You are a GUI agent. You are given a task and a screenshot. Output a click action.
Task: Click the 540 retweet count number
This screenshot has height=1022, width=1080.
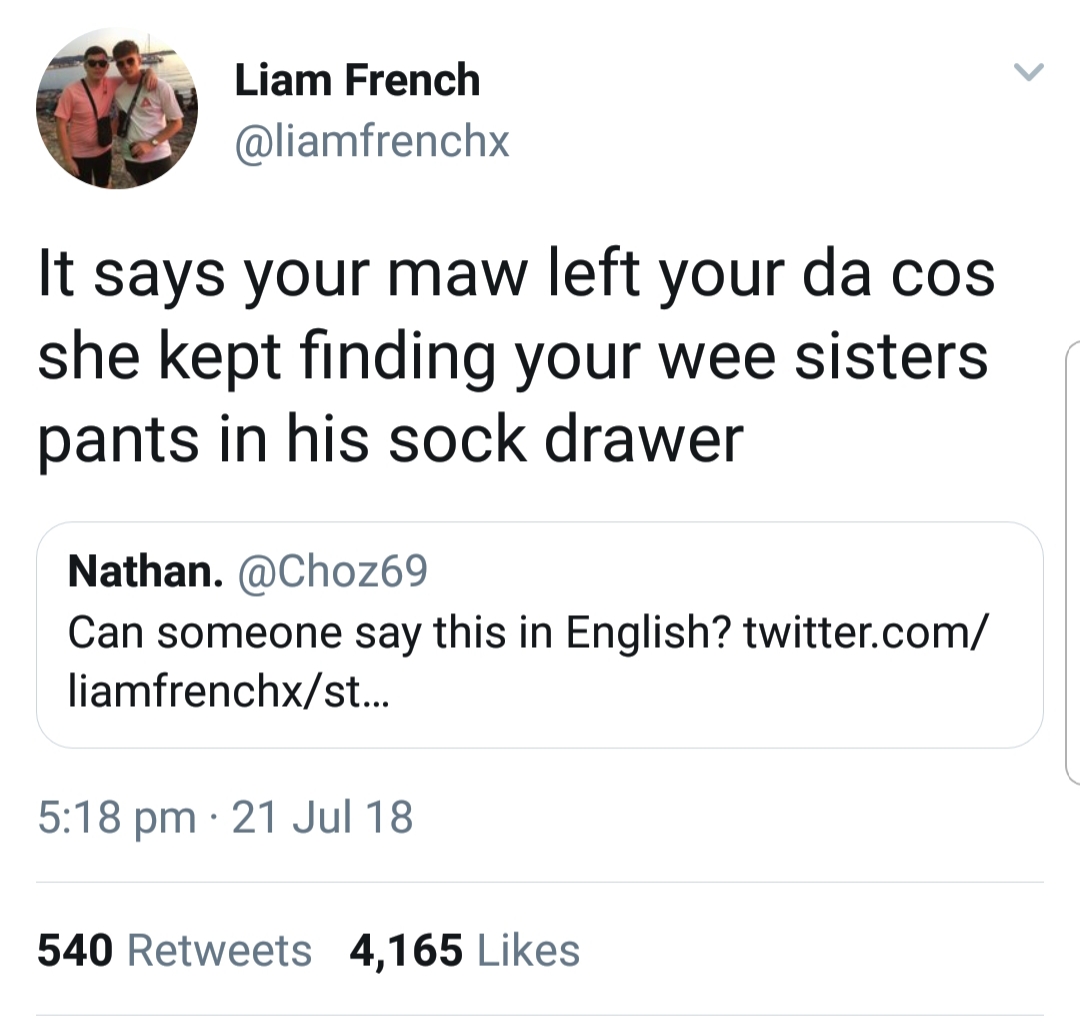pos(75,951)
